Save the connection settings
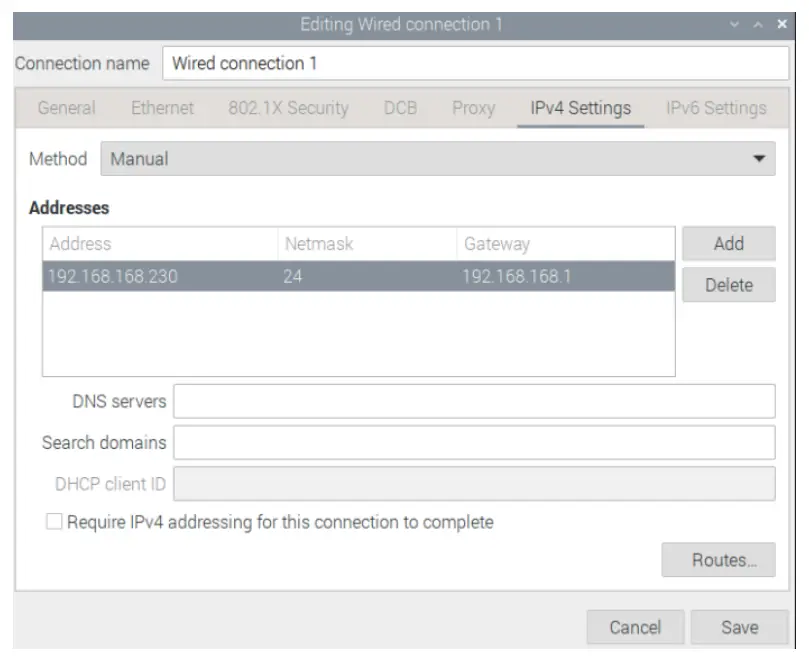Image resolution: width=809 pixels, height=656 pixels. click(738, 627)
